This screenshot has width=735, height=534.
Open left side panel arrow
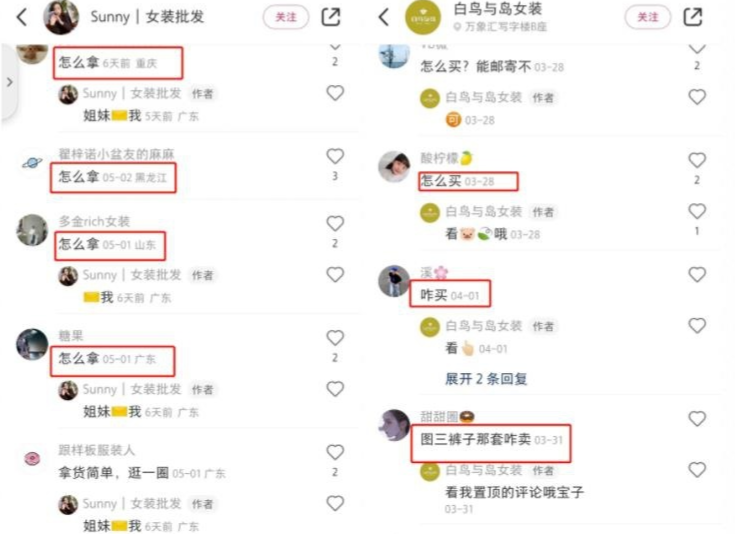(x=9, y=83)
